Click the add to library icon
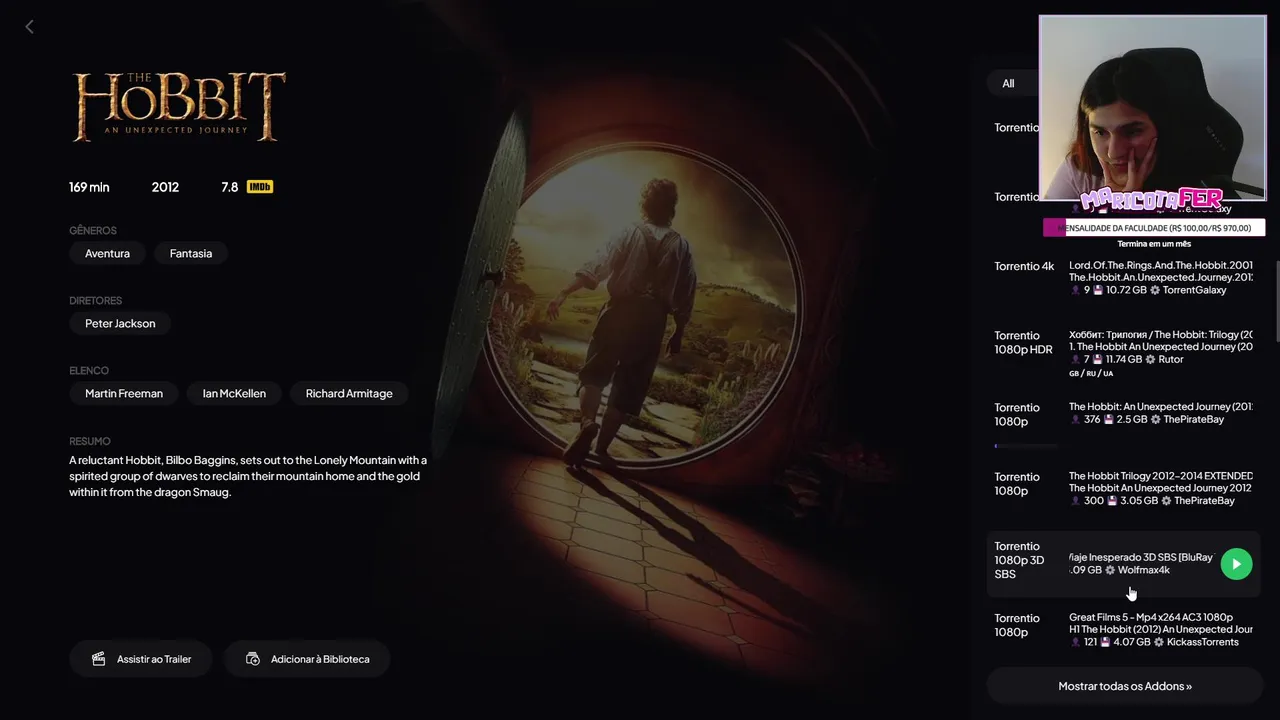 click(x=253, y=659)
